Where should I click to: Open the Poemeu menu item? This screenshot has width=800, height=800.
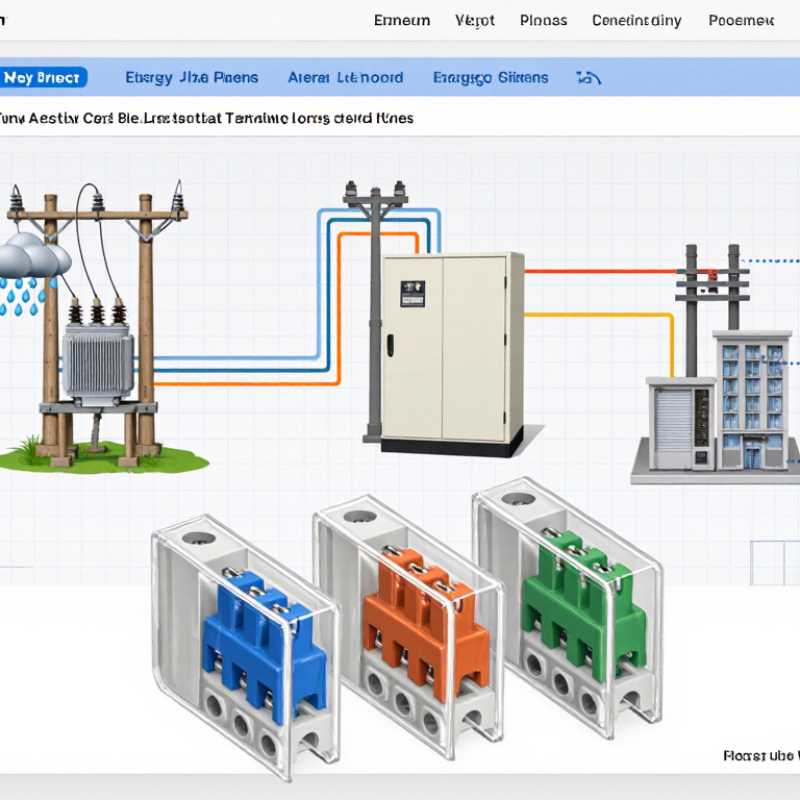click(741, 20)
